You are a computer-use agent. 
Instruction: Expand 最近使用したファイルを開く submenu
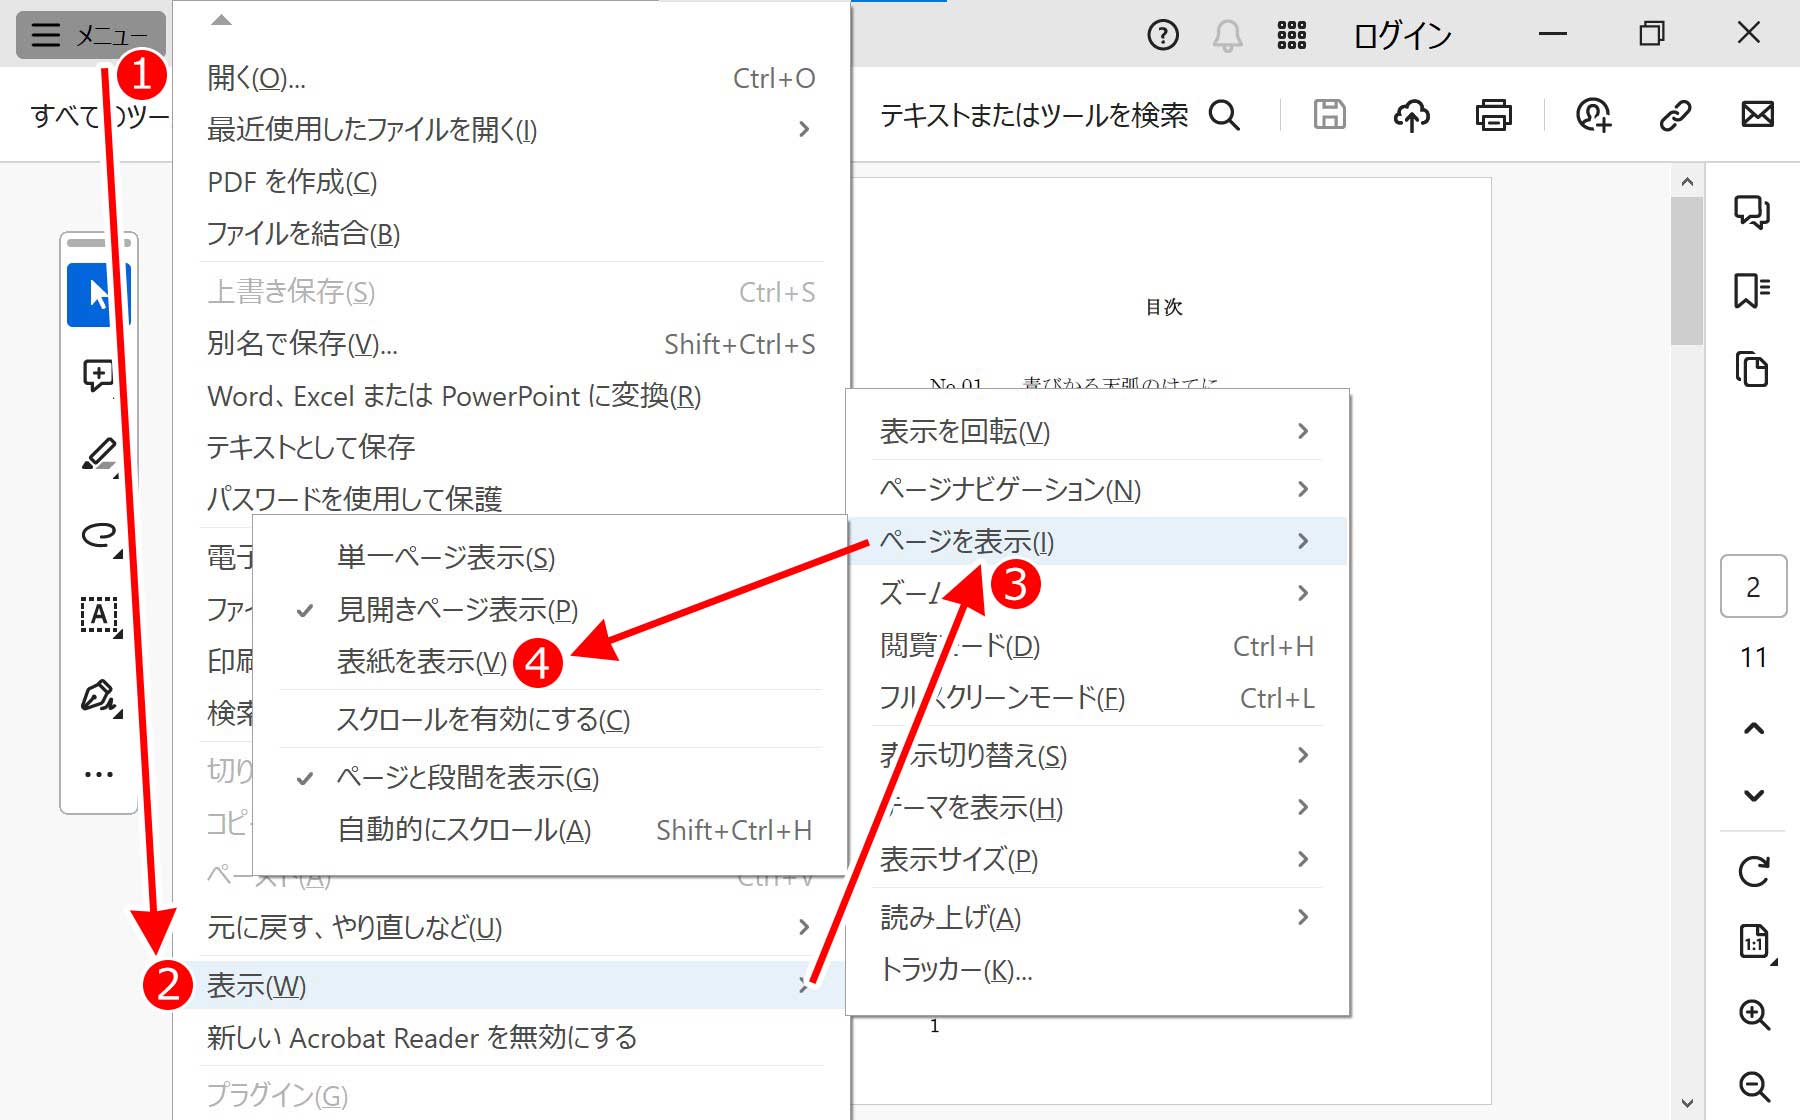(510, 130)
